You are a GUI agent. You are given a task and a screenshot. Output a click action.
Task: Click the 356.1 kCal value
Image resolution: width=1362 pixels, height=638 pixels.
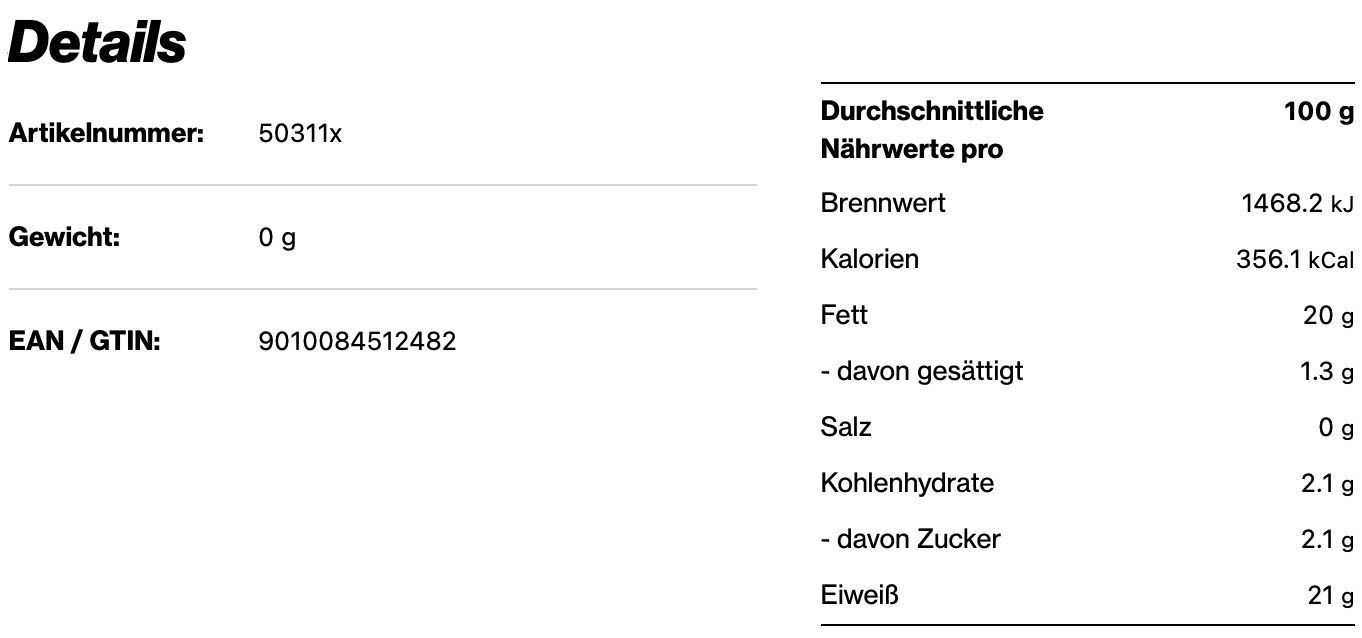[x=1294, y=261]
